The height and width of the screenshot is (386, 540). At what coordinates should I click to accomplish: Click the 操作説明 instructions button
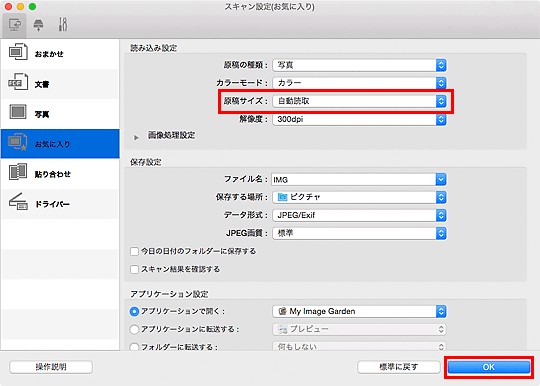click(51, 367)
